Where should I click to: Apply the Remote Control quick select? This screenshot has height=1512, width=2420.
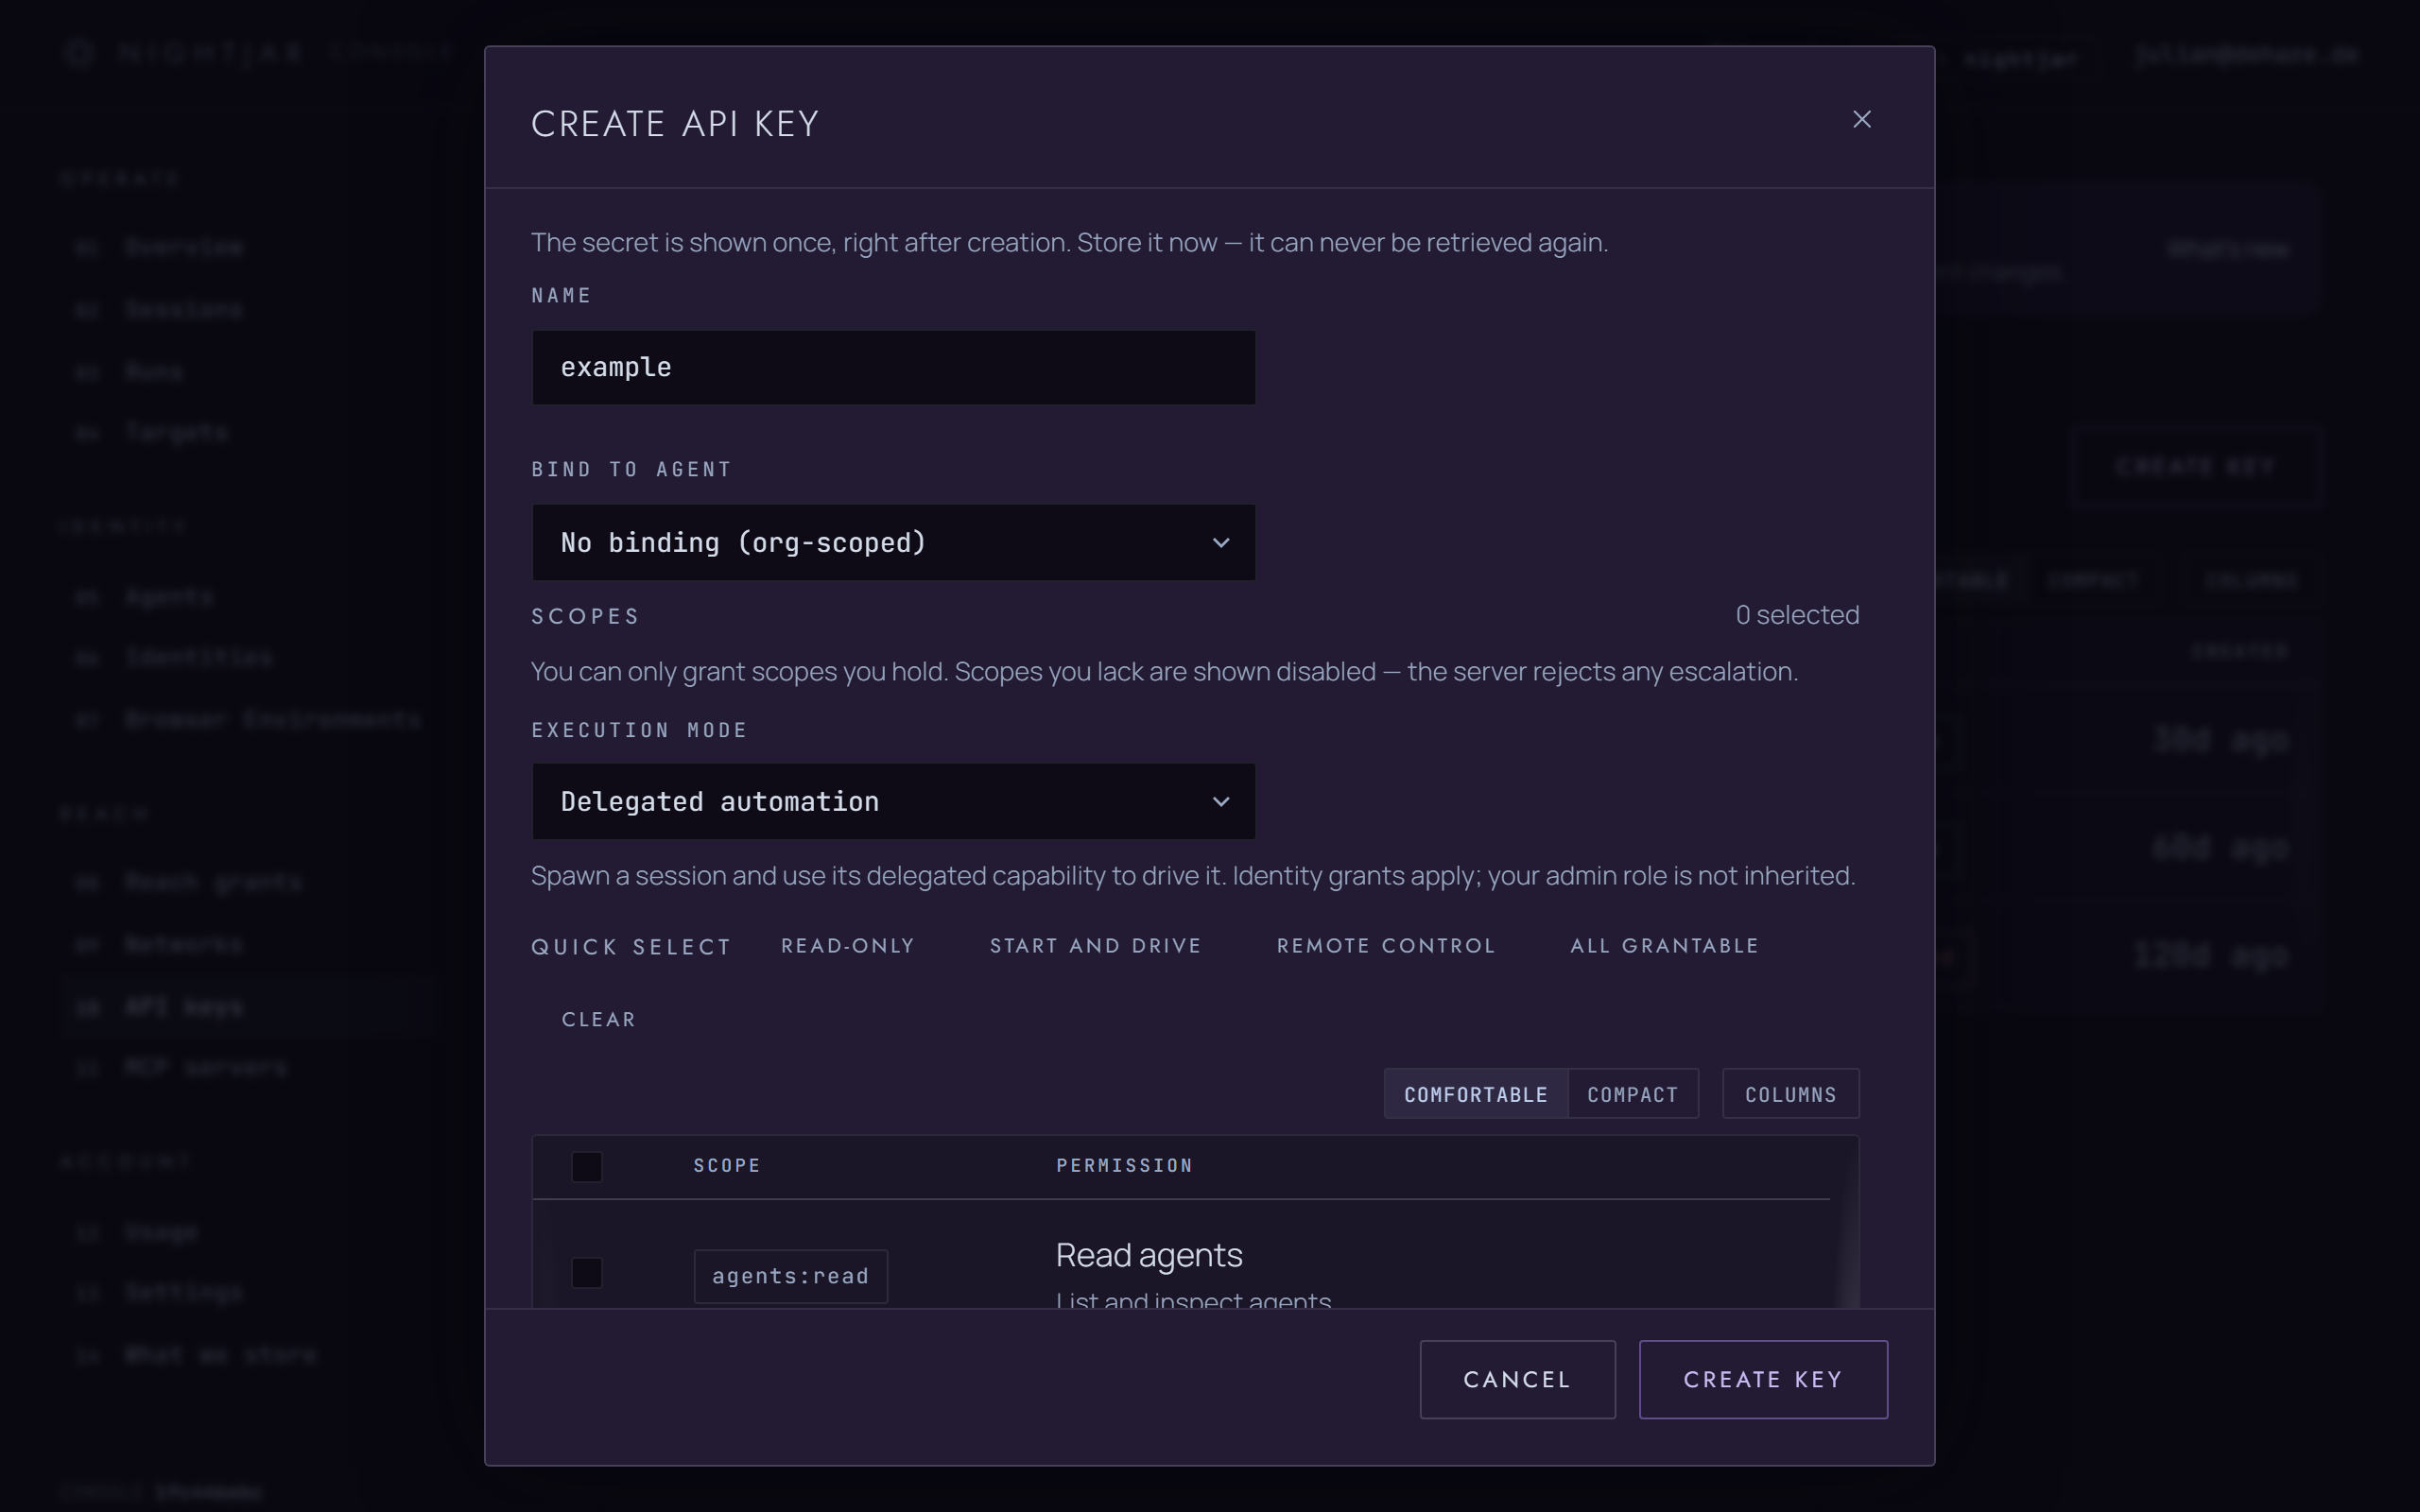1385,946
